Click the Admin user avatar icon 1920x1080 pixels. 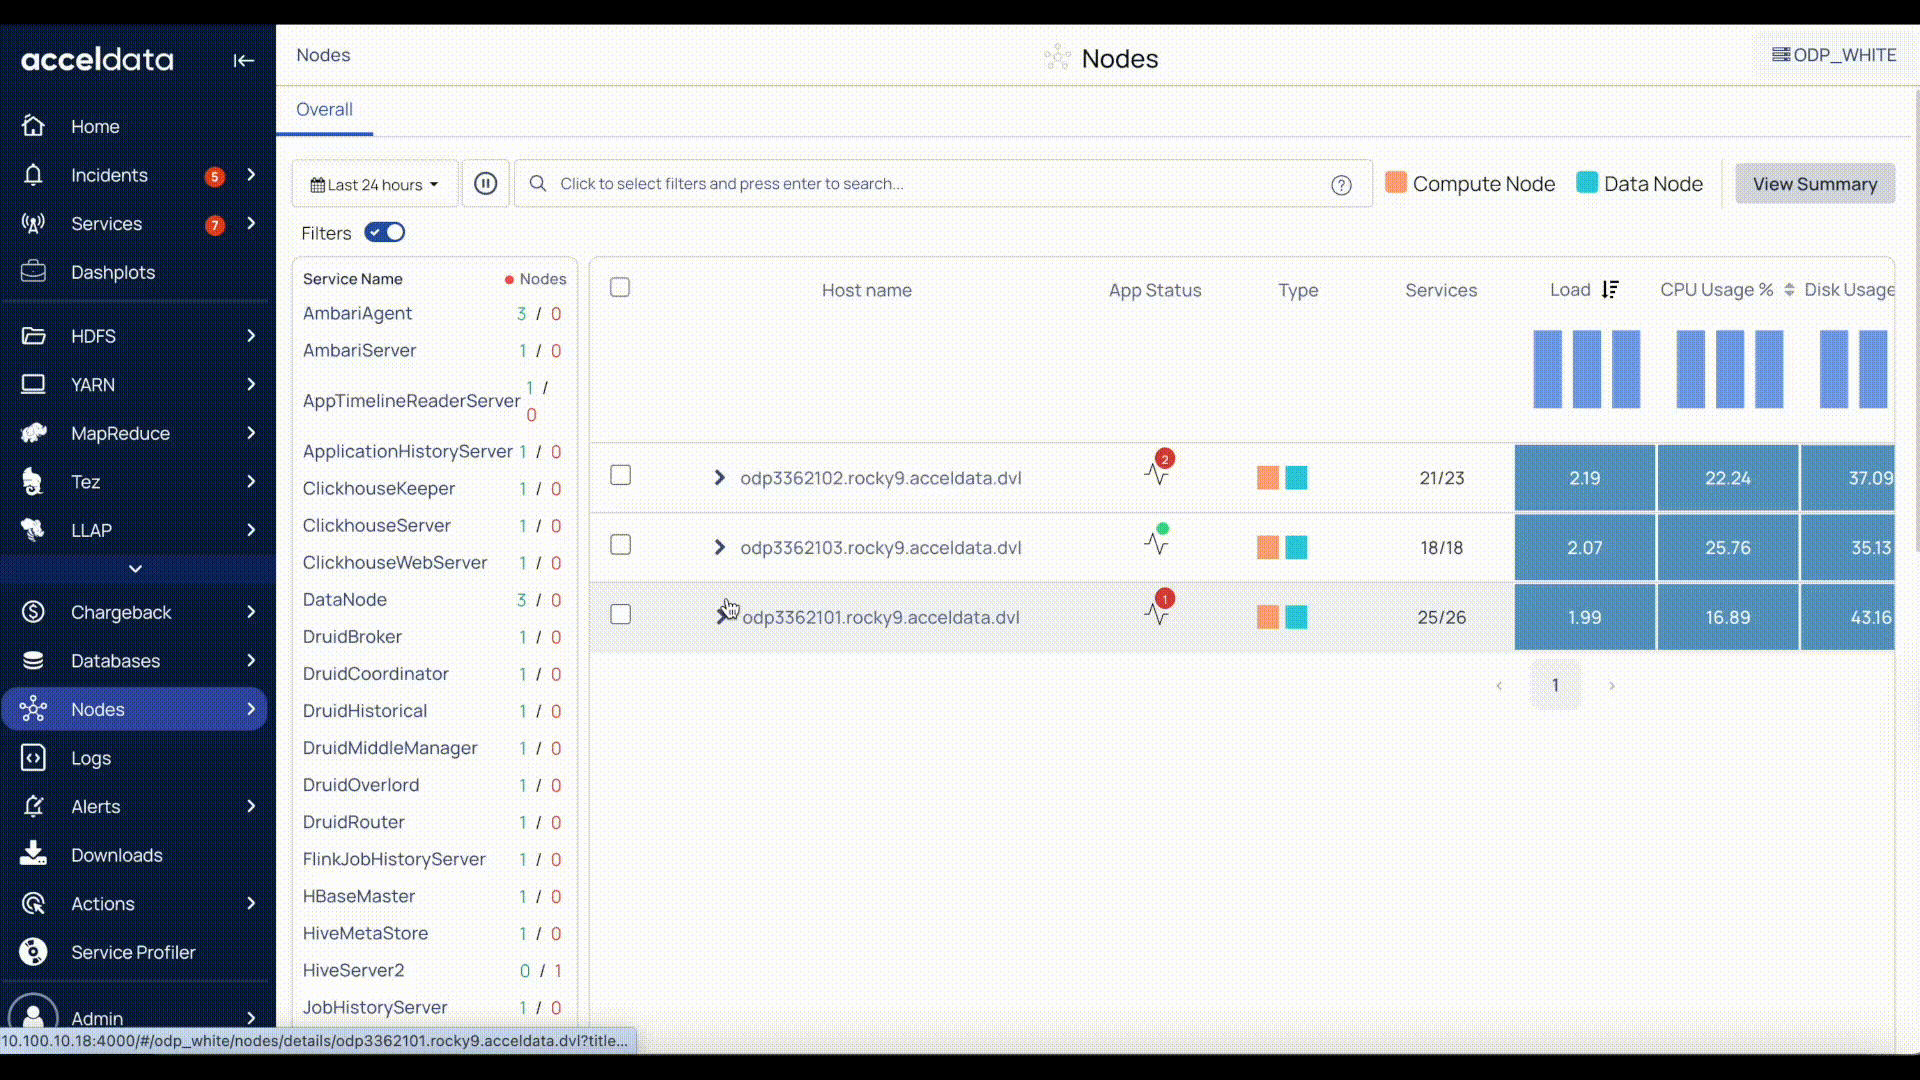[33, 1017]
